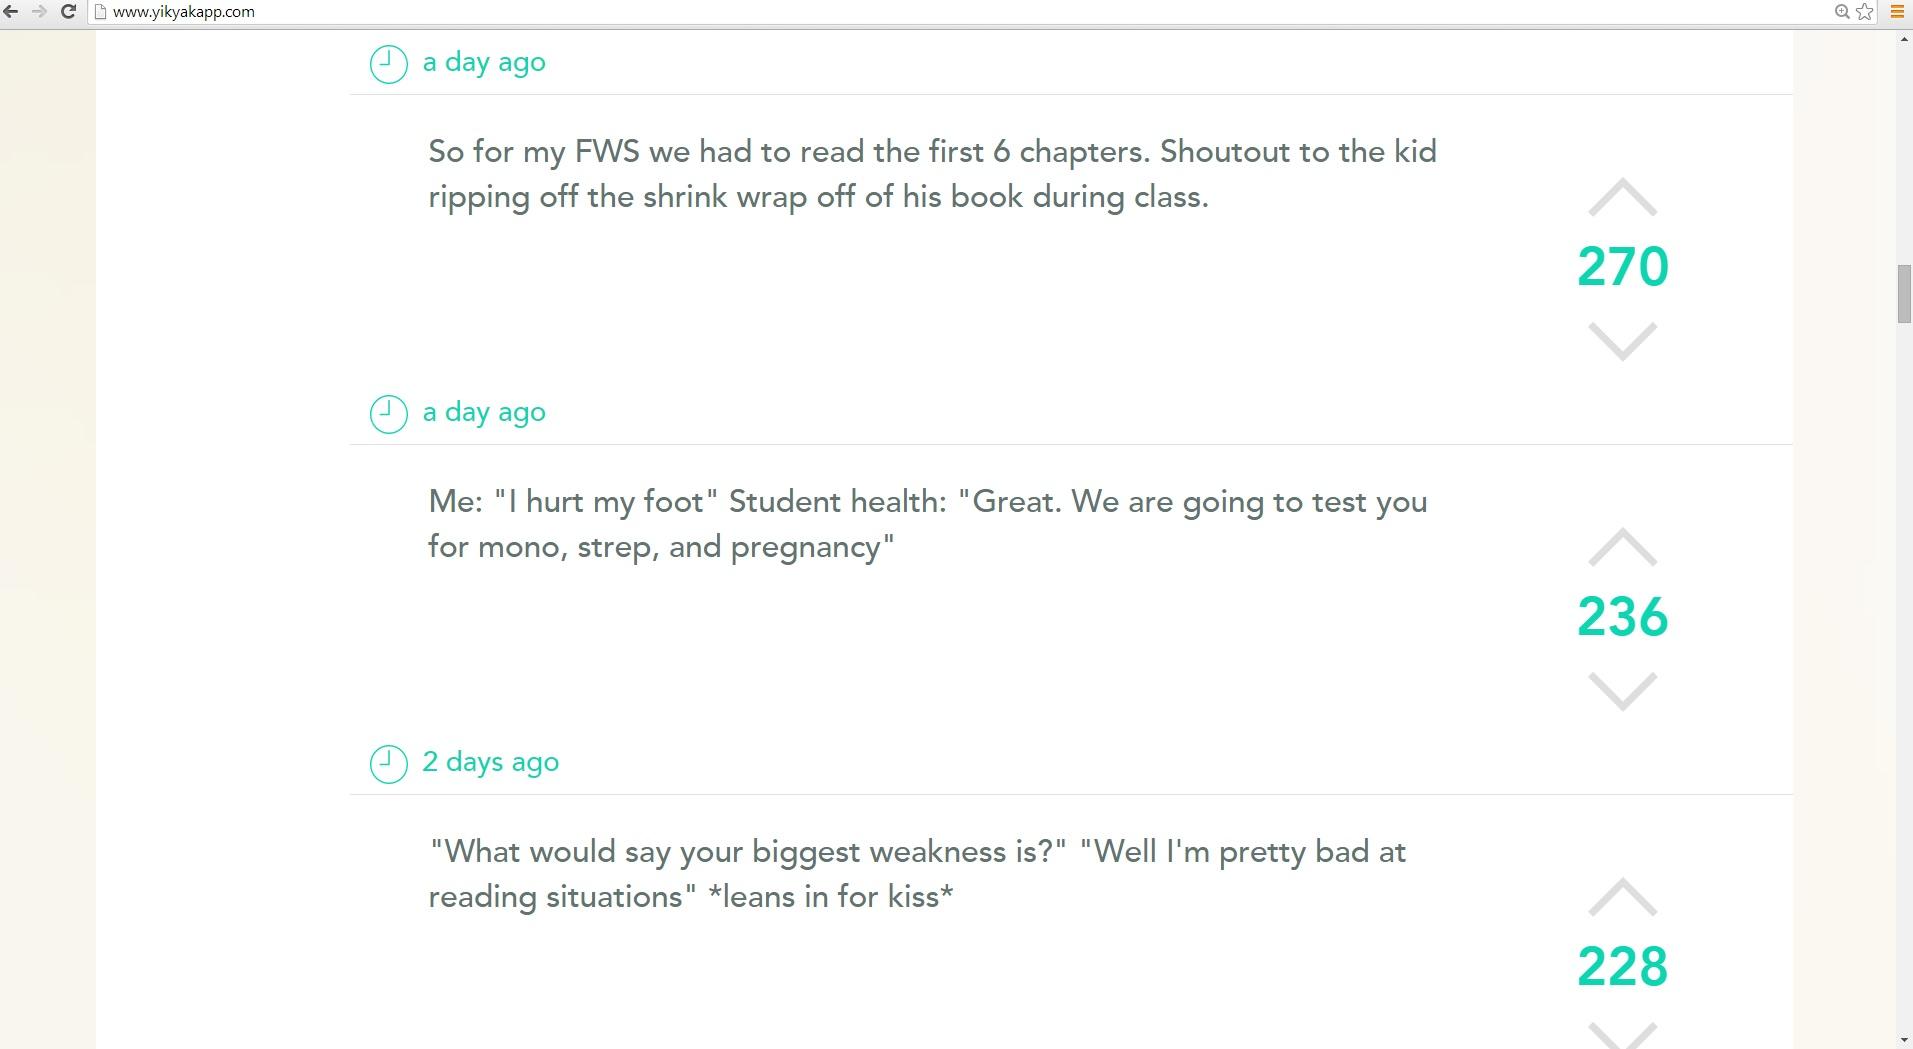Viewport: 1913px width, 1049px height.
Task: Upvote the biggest weakness kiss post
Action: (1622, 897)
